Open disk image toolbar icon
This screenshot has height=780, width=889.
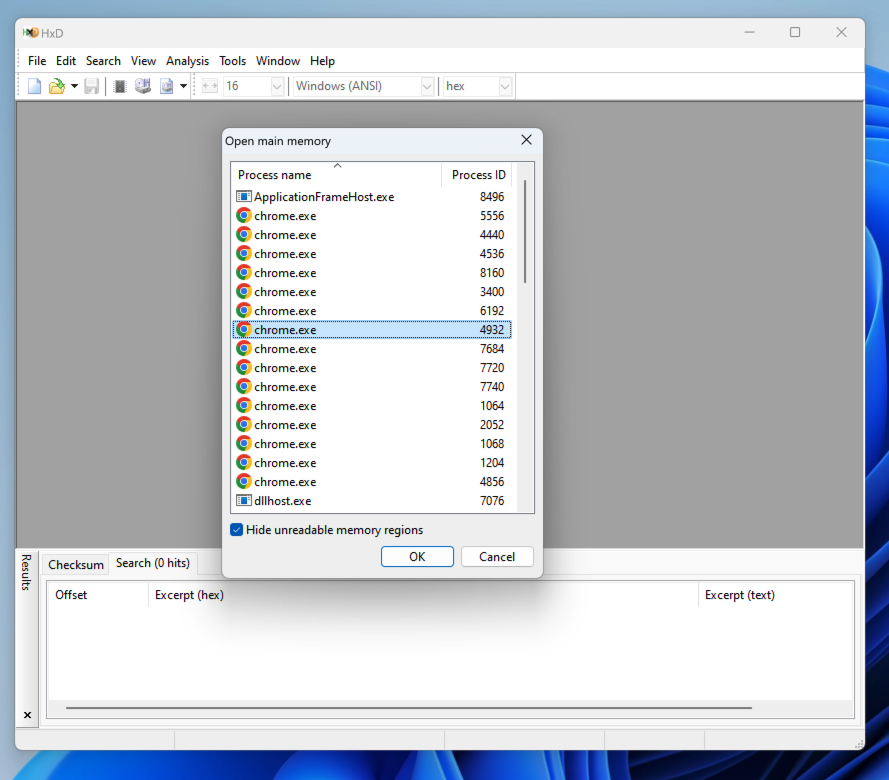[x=166, y=86]
